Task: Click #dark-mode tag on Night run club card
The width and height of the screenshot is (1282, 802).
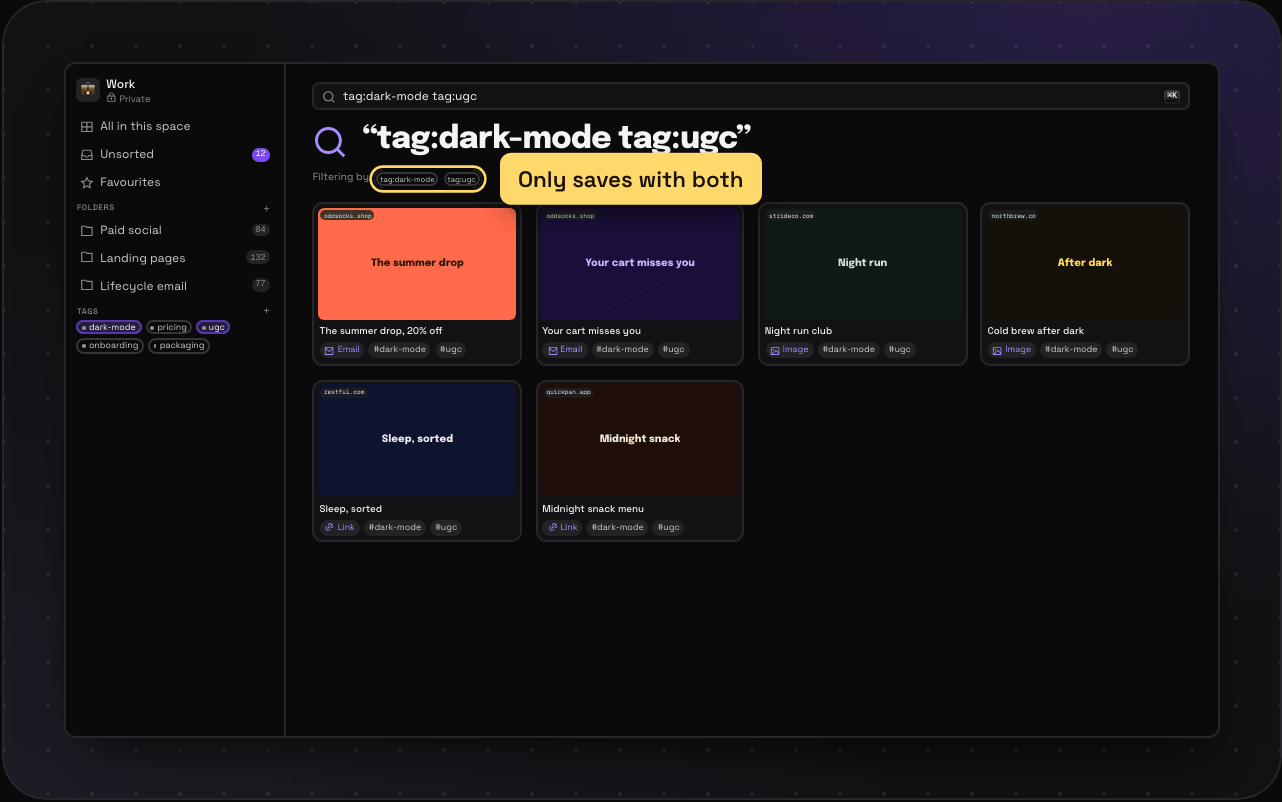Action: coord(848,350)
